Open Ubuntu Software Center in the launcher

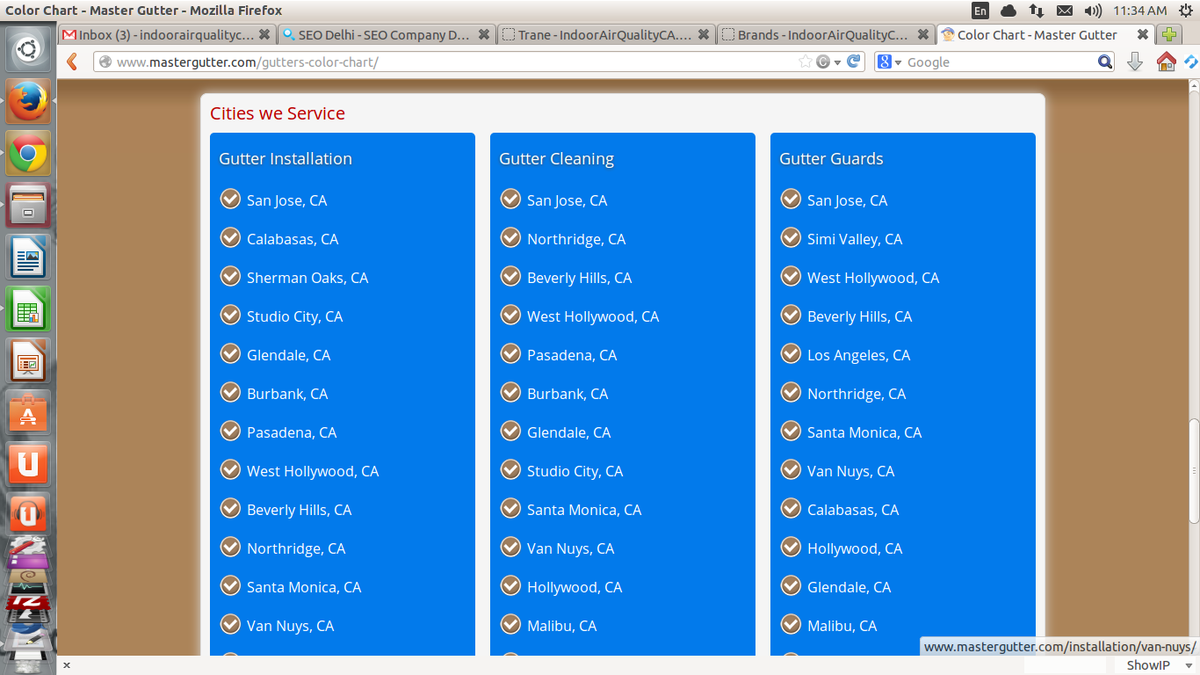pyautogui.click(x=28, y=414)
